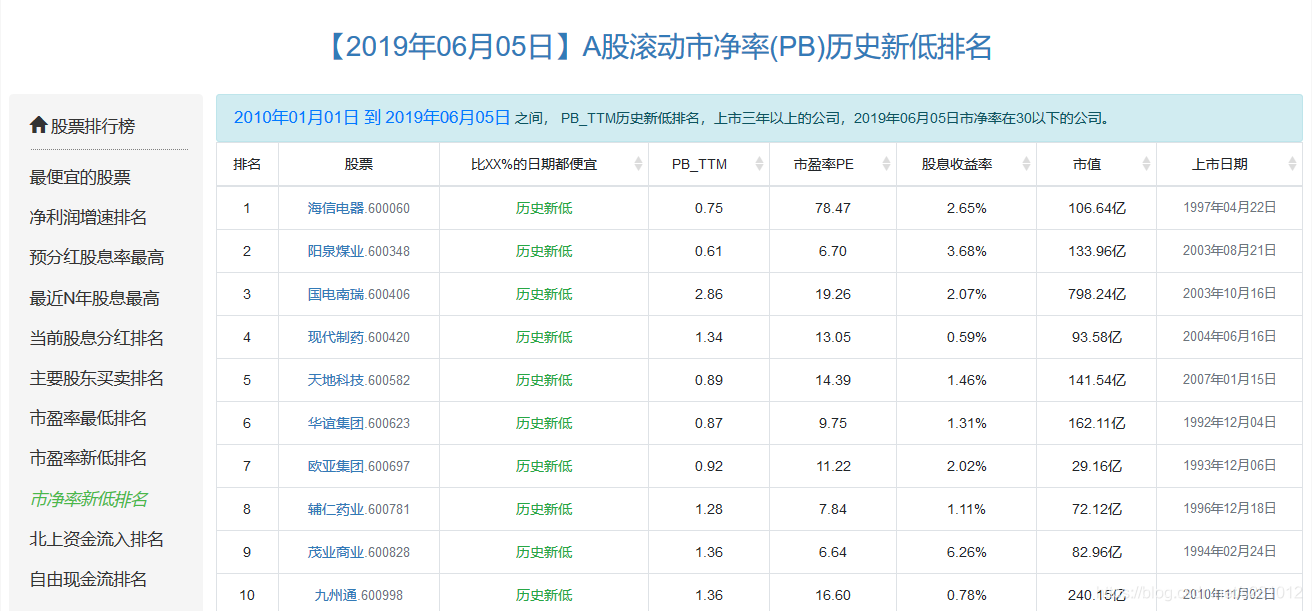This screenshot has height=611, width=1312.
Task: Click the home icon beside 股票排行榜
Action: click(x=39, y=125)
